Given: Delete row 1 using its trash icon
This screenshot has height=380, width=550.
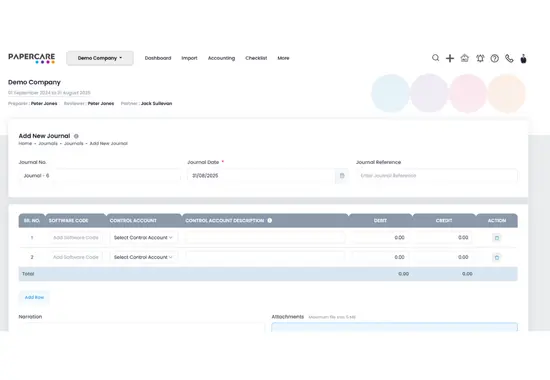Looking at the screenshot, I should [x=497, y=238].
